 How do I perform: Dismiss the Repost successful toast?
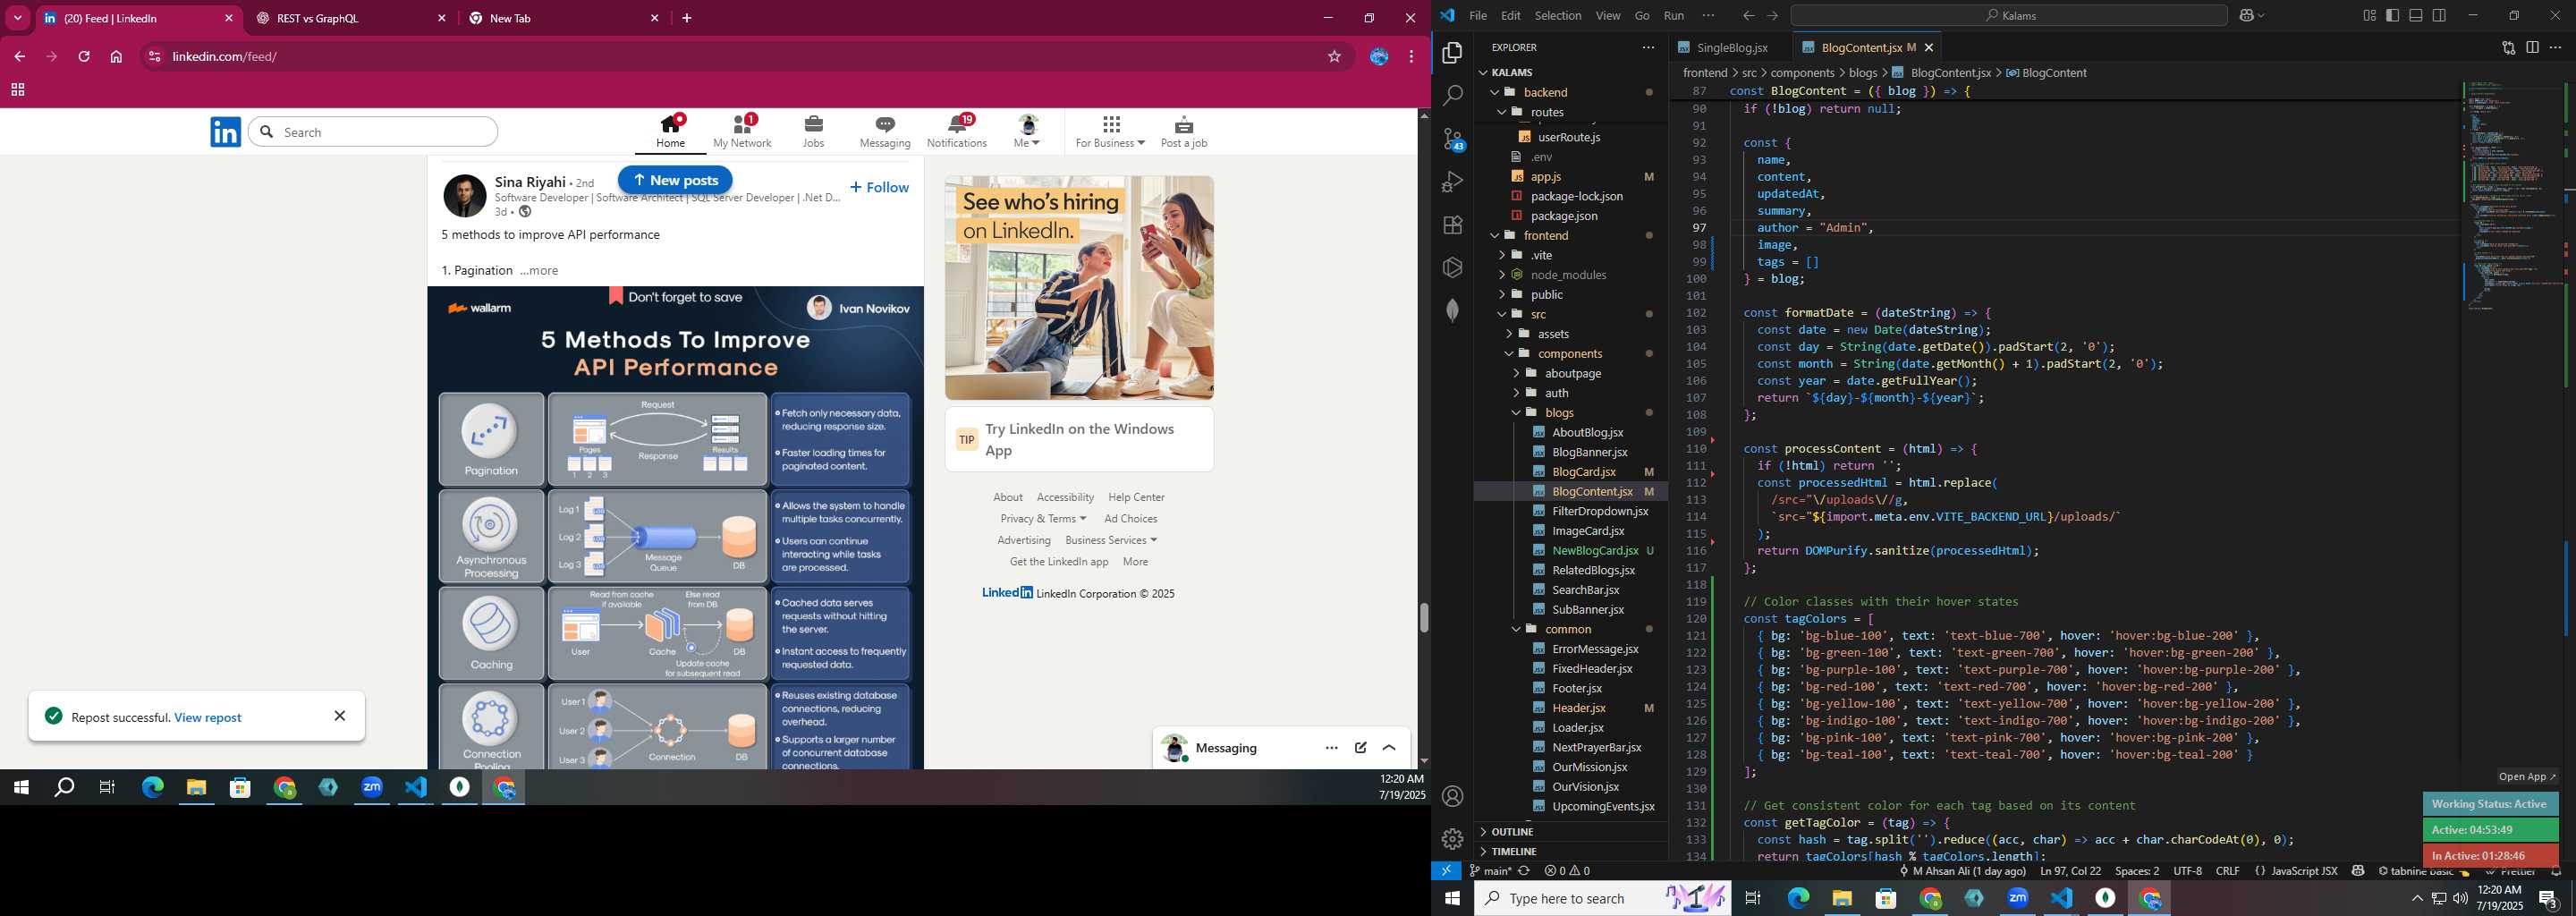tap(340, 716)
